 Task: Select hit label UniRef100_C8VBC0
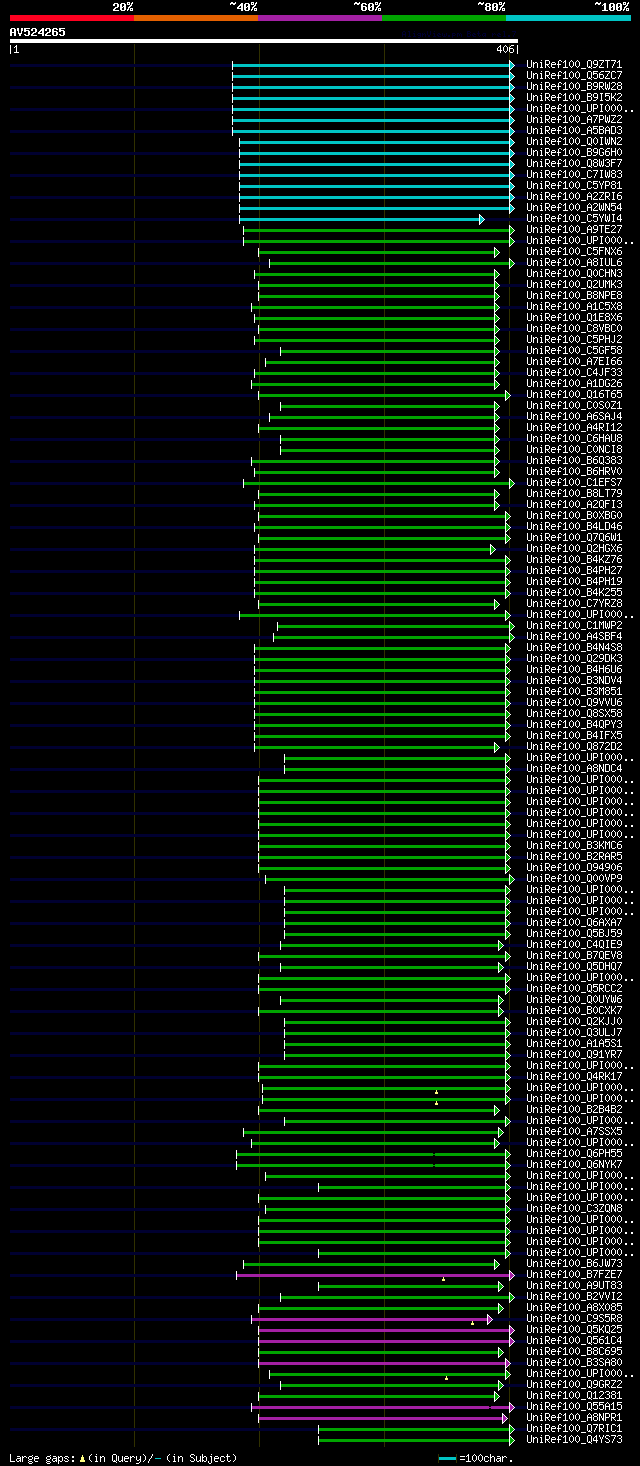(x=574, y=329)
